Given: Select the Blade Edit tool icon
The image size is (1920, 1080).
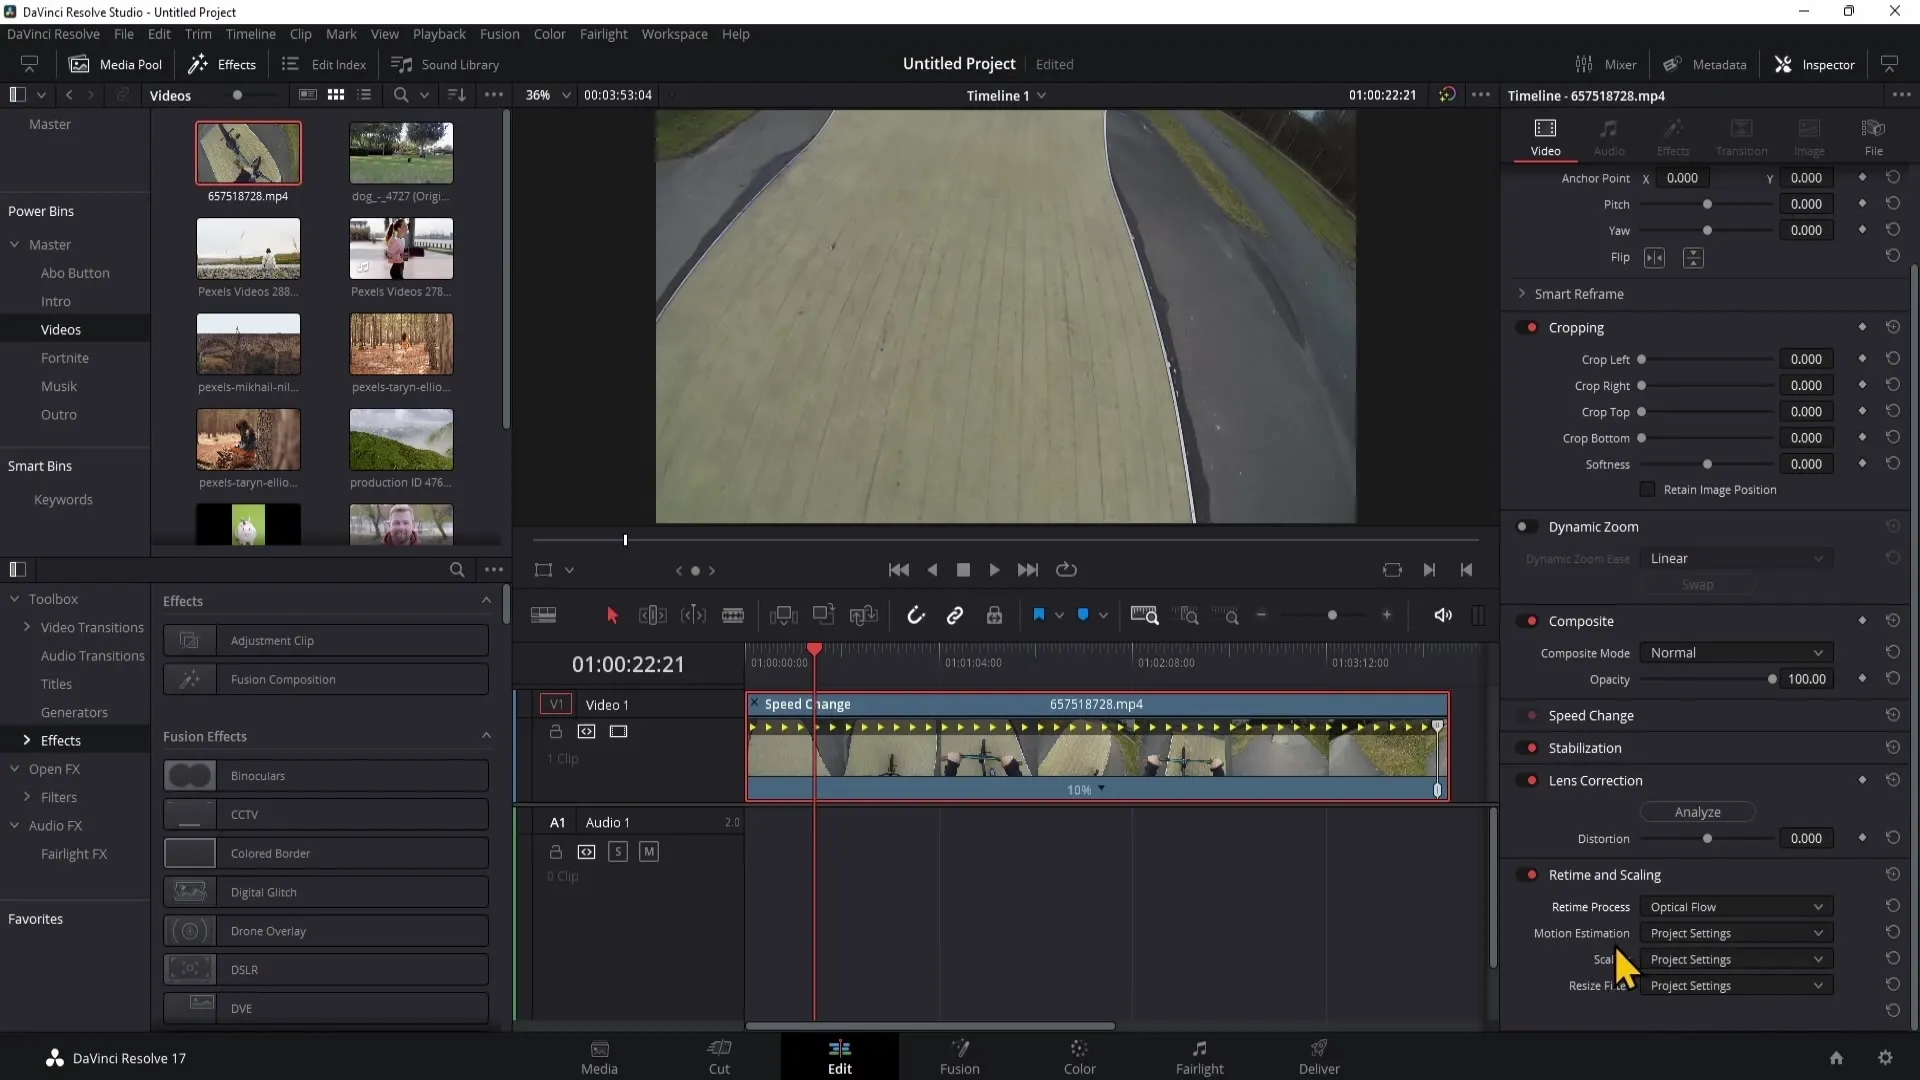Looking at the screenshot, I should 735,616.
